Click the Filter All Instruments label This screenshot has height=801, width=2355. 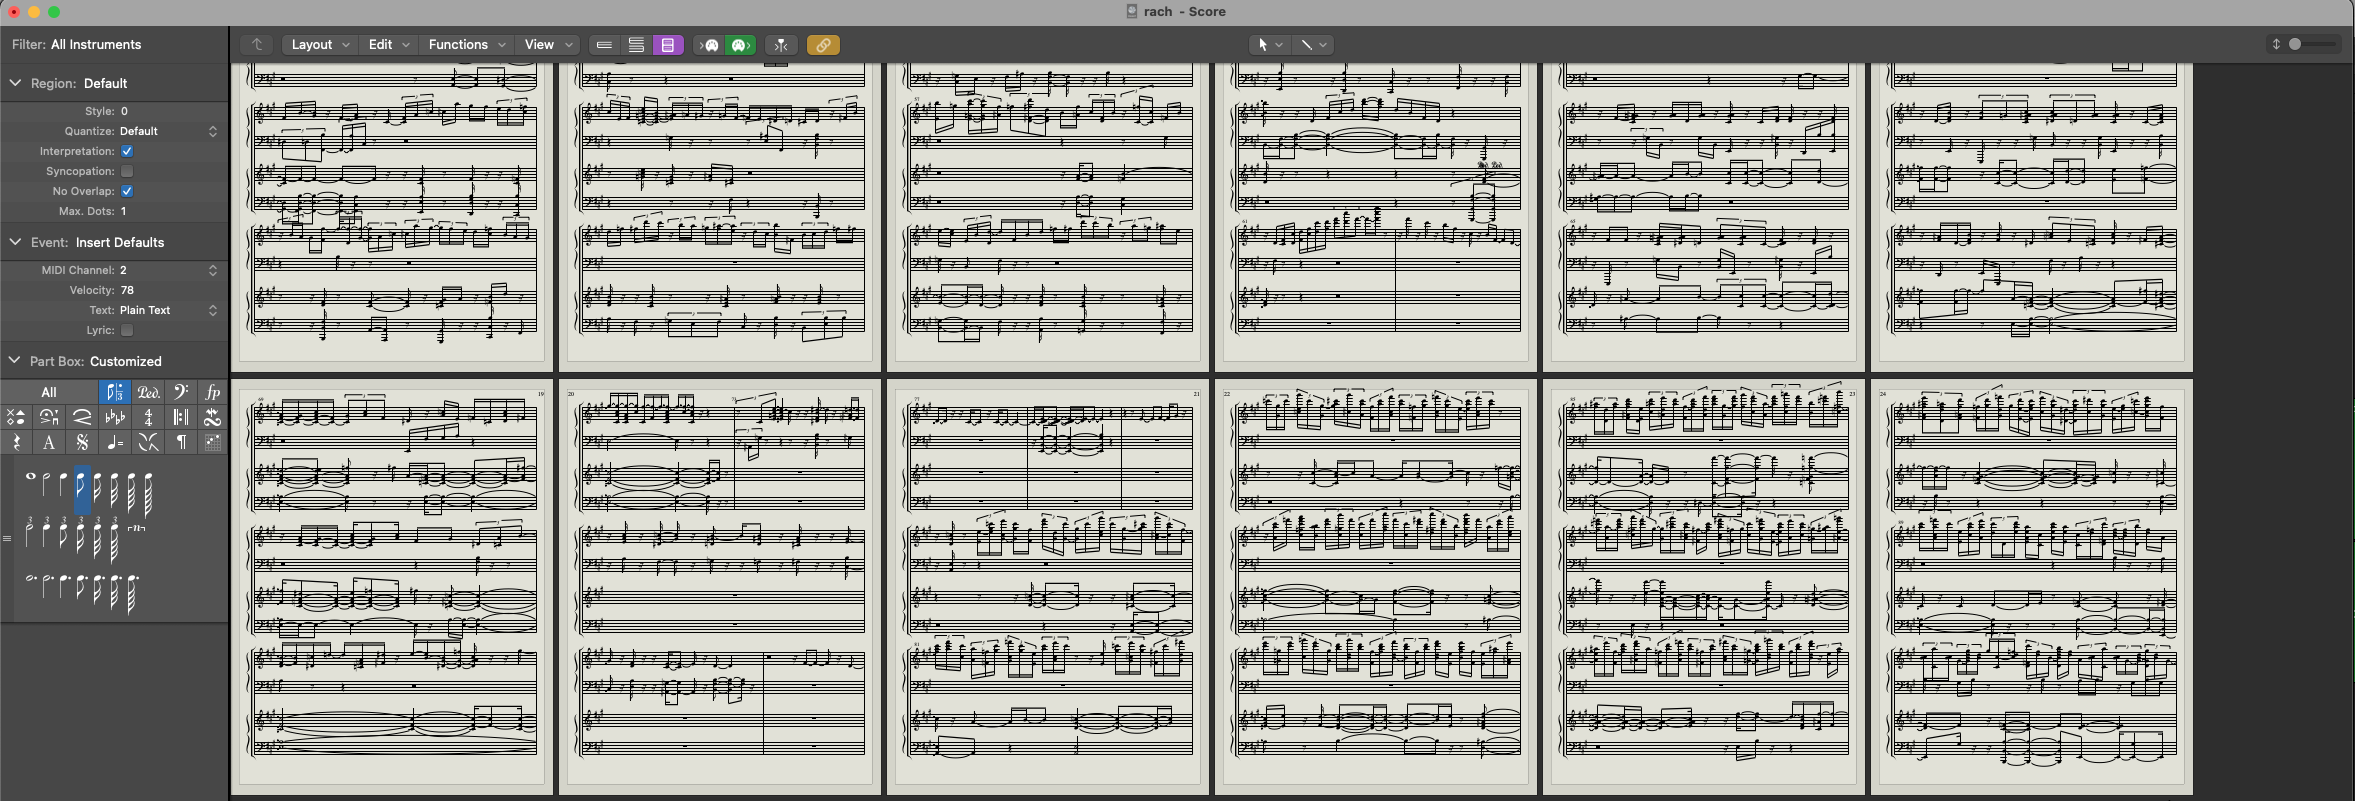[76, 45]
